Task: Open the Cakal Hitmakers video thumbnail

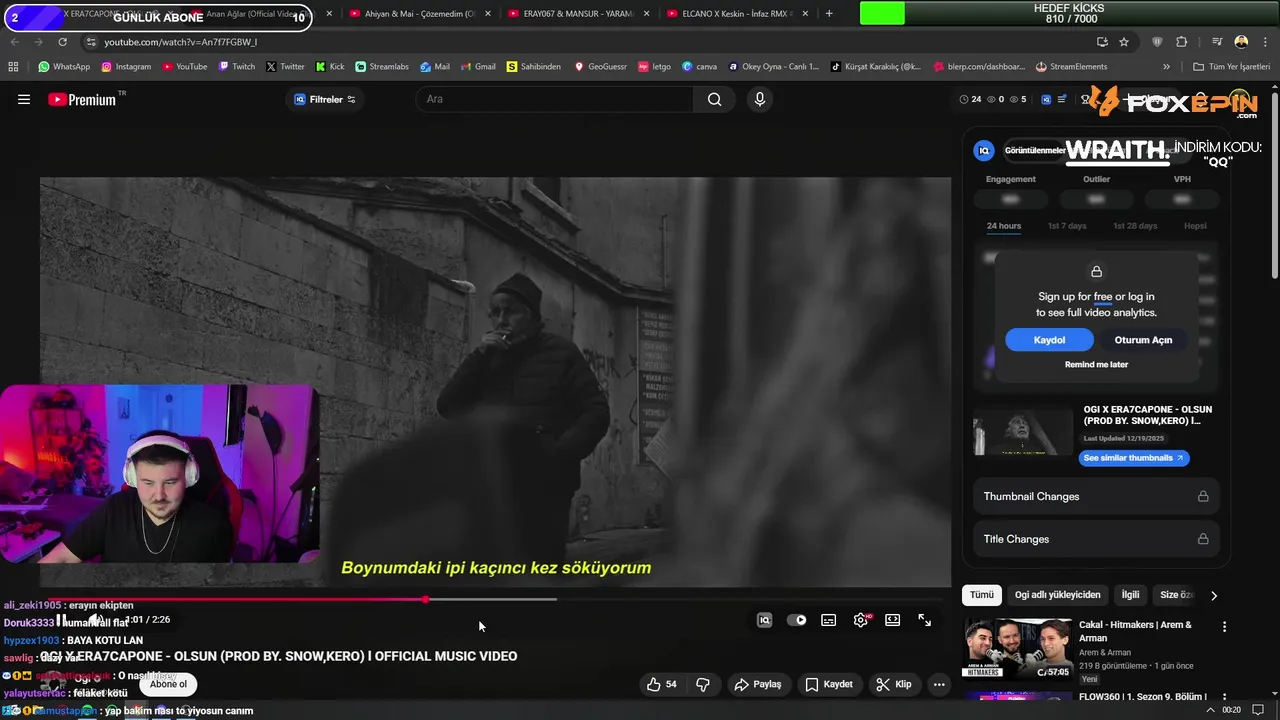Action: 1017,648
